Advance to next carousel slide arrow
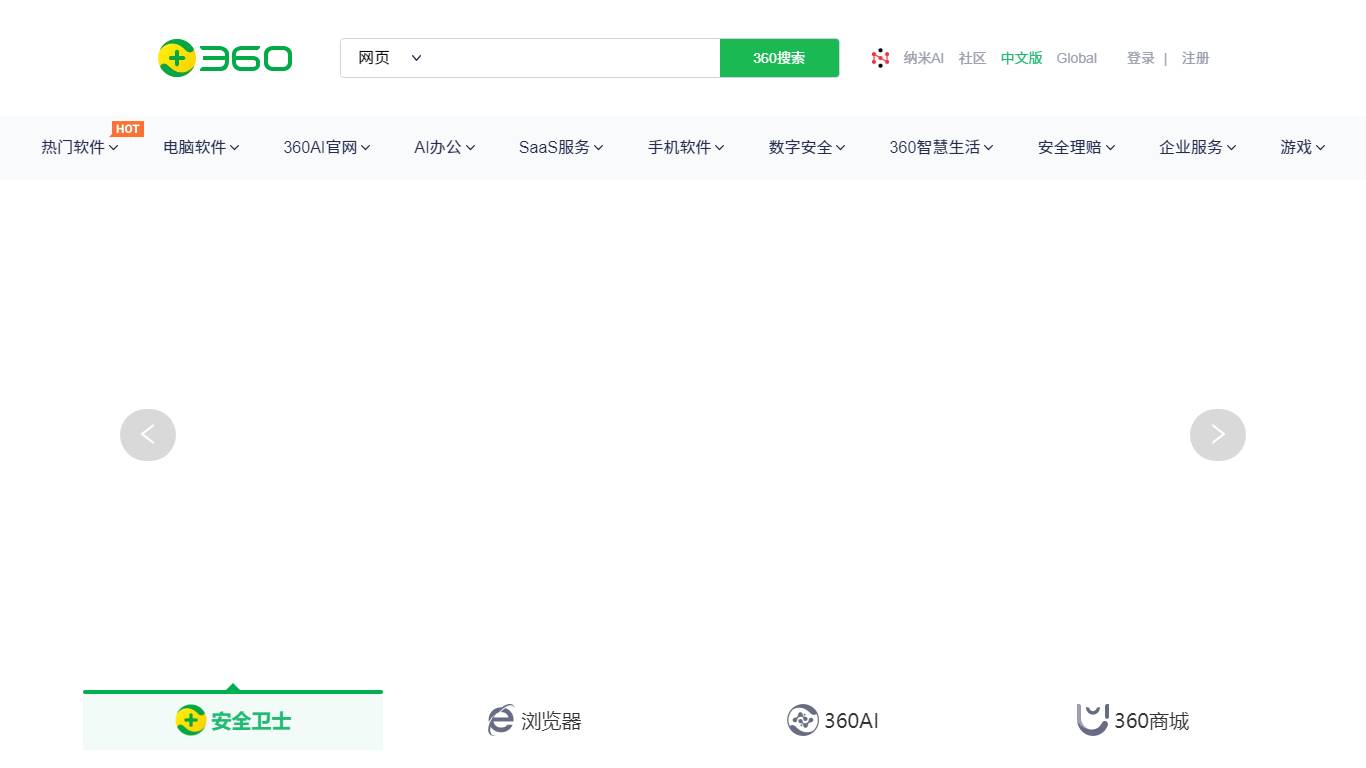Screen dimensions: 1366x768 coord(1217,435)
